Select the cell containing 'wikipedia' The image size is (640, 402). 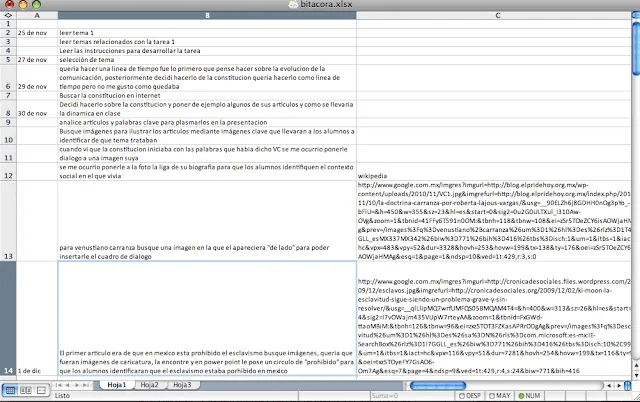[x=497, y=174]
